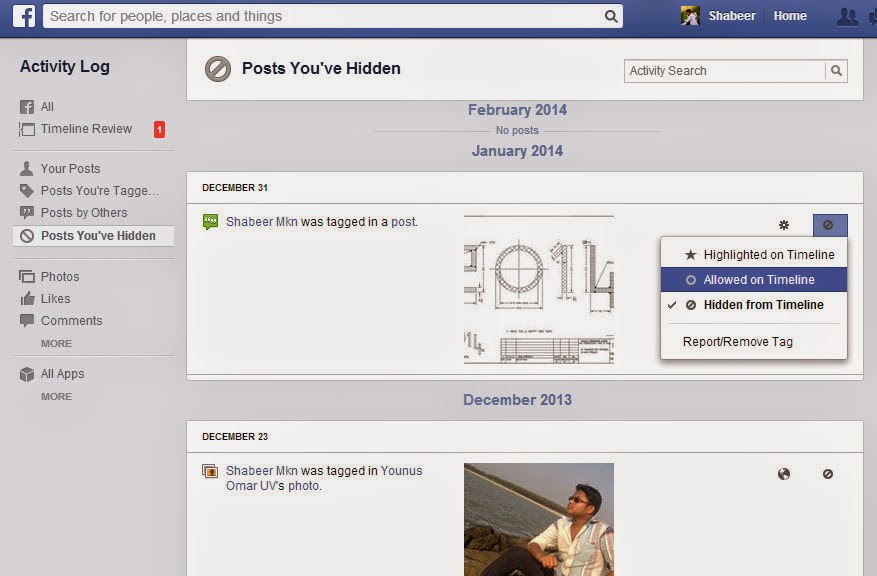Click Shabeer name in top bar
The height and width of the screenshot is (576, 877).
pos(732,16)
